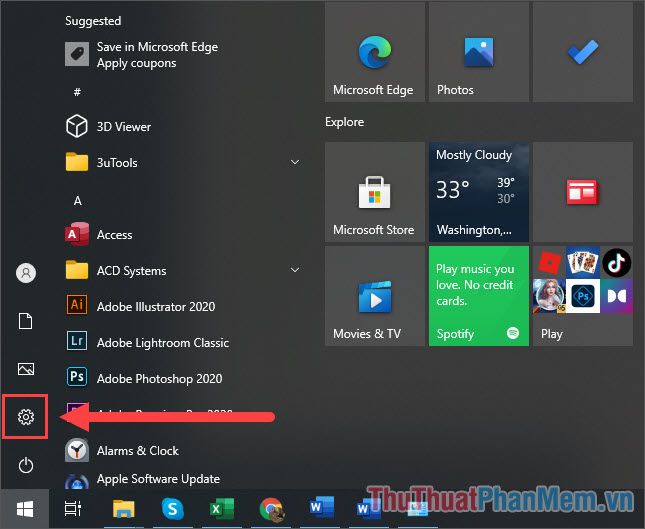
Task: Open the Documents icon in sidebar
Action: 26,321
